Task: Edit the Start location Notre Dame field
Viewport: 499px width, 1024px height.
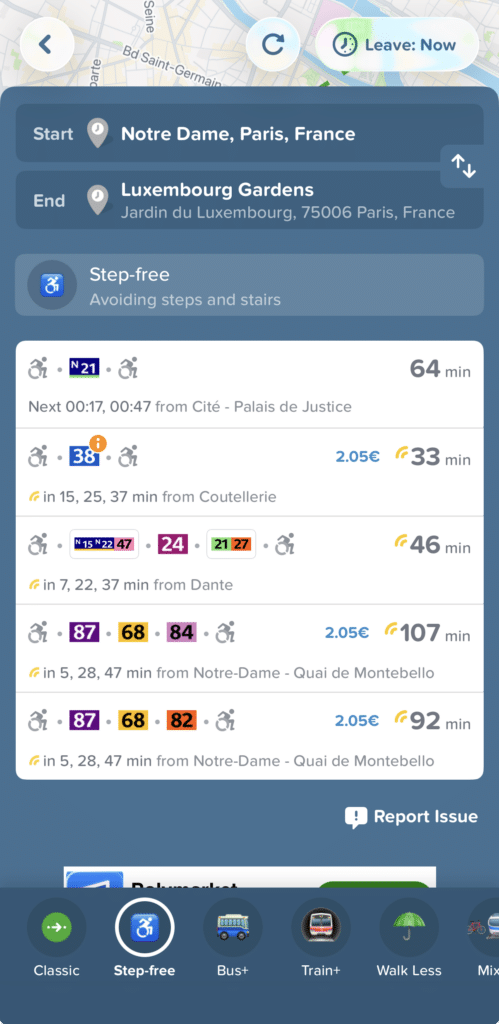Action: coord(250,133)
